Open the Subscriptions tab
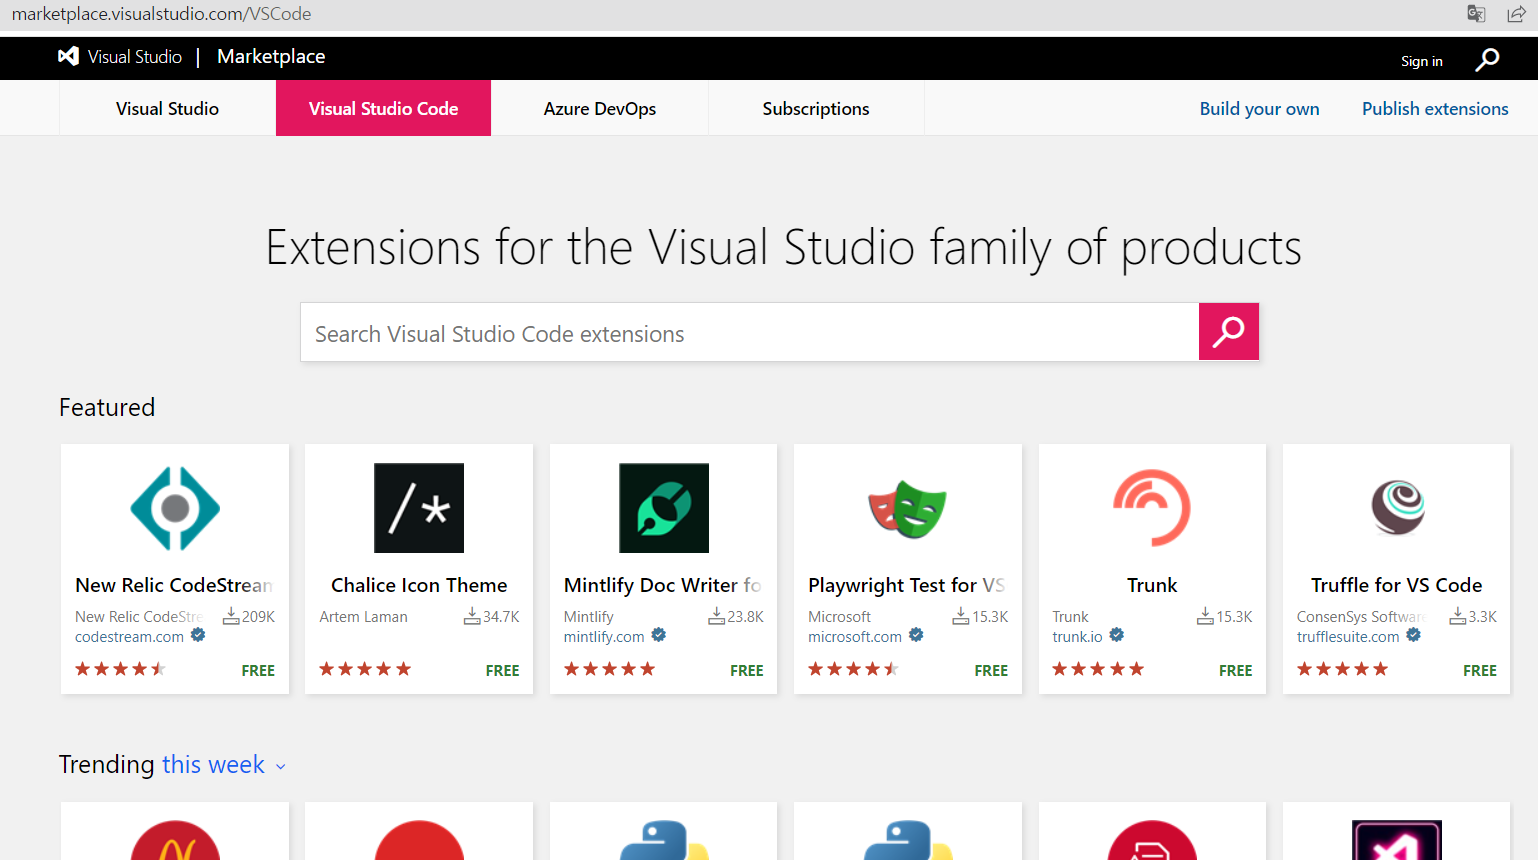1538x860 pixels. [816, 108]
